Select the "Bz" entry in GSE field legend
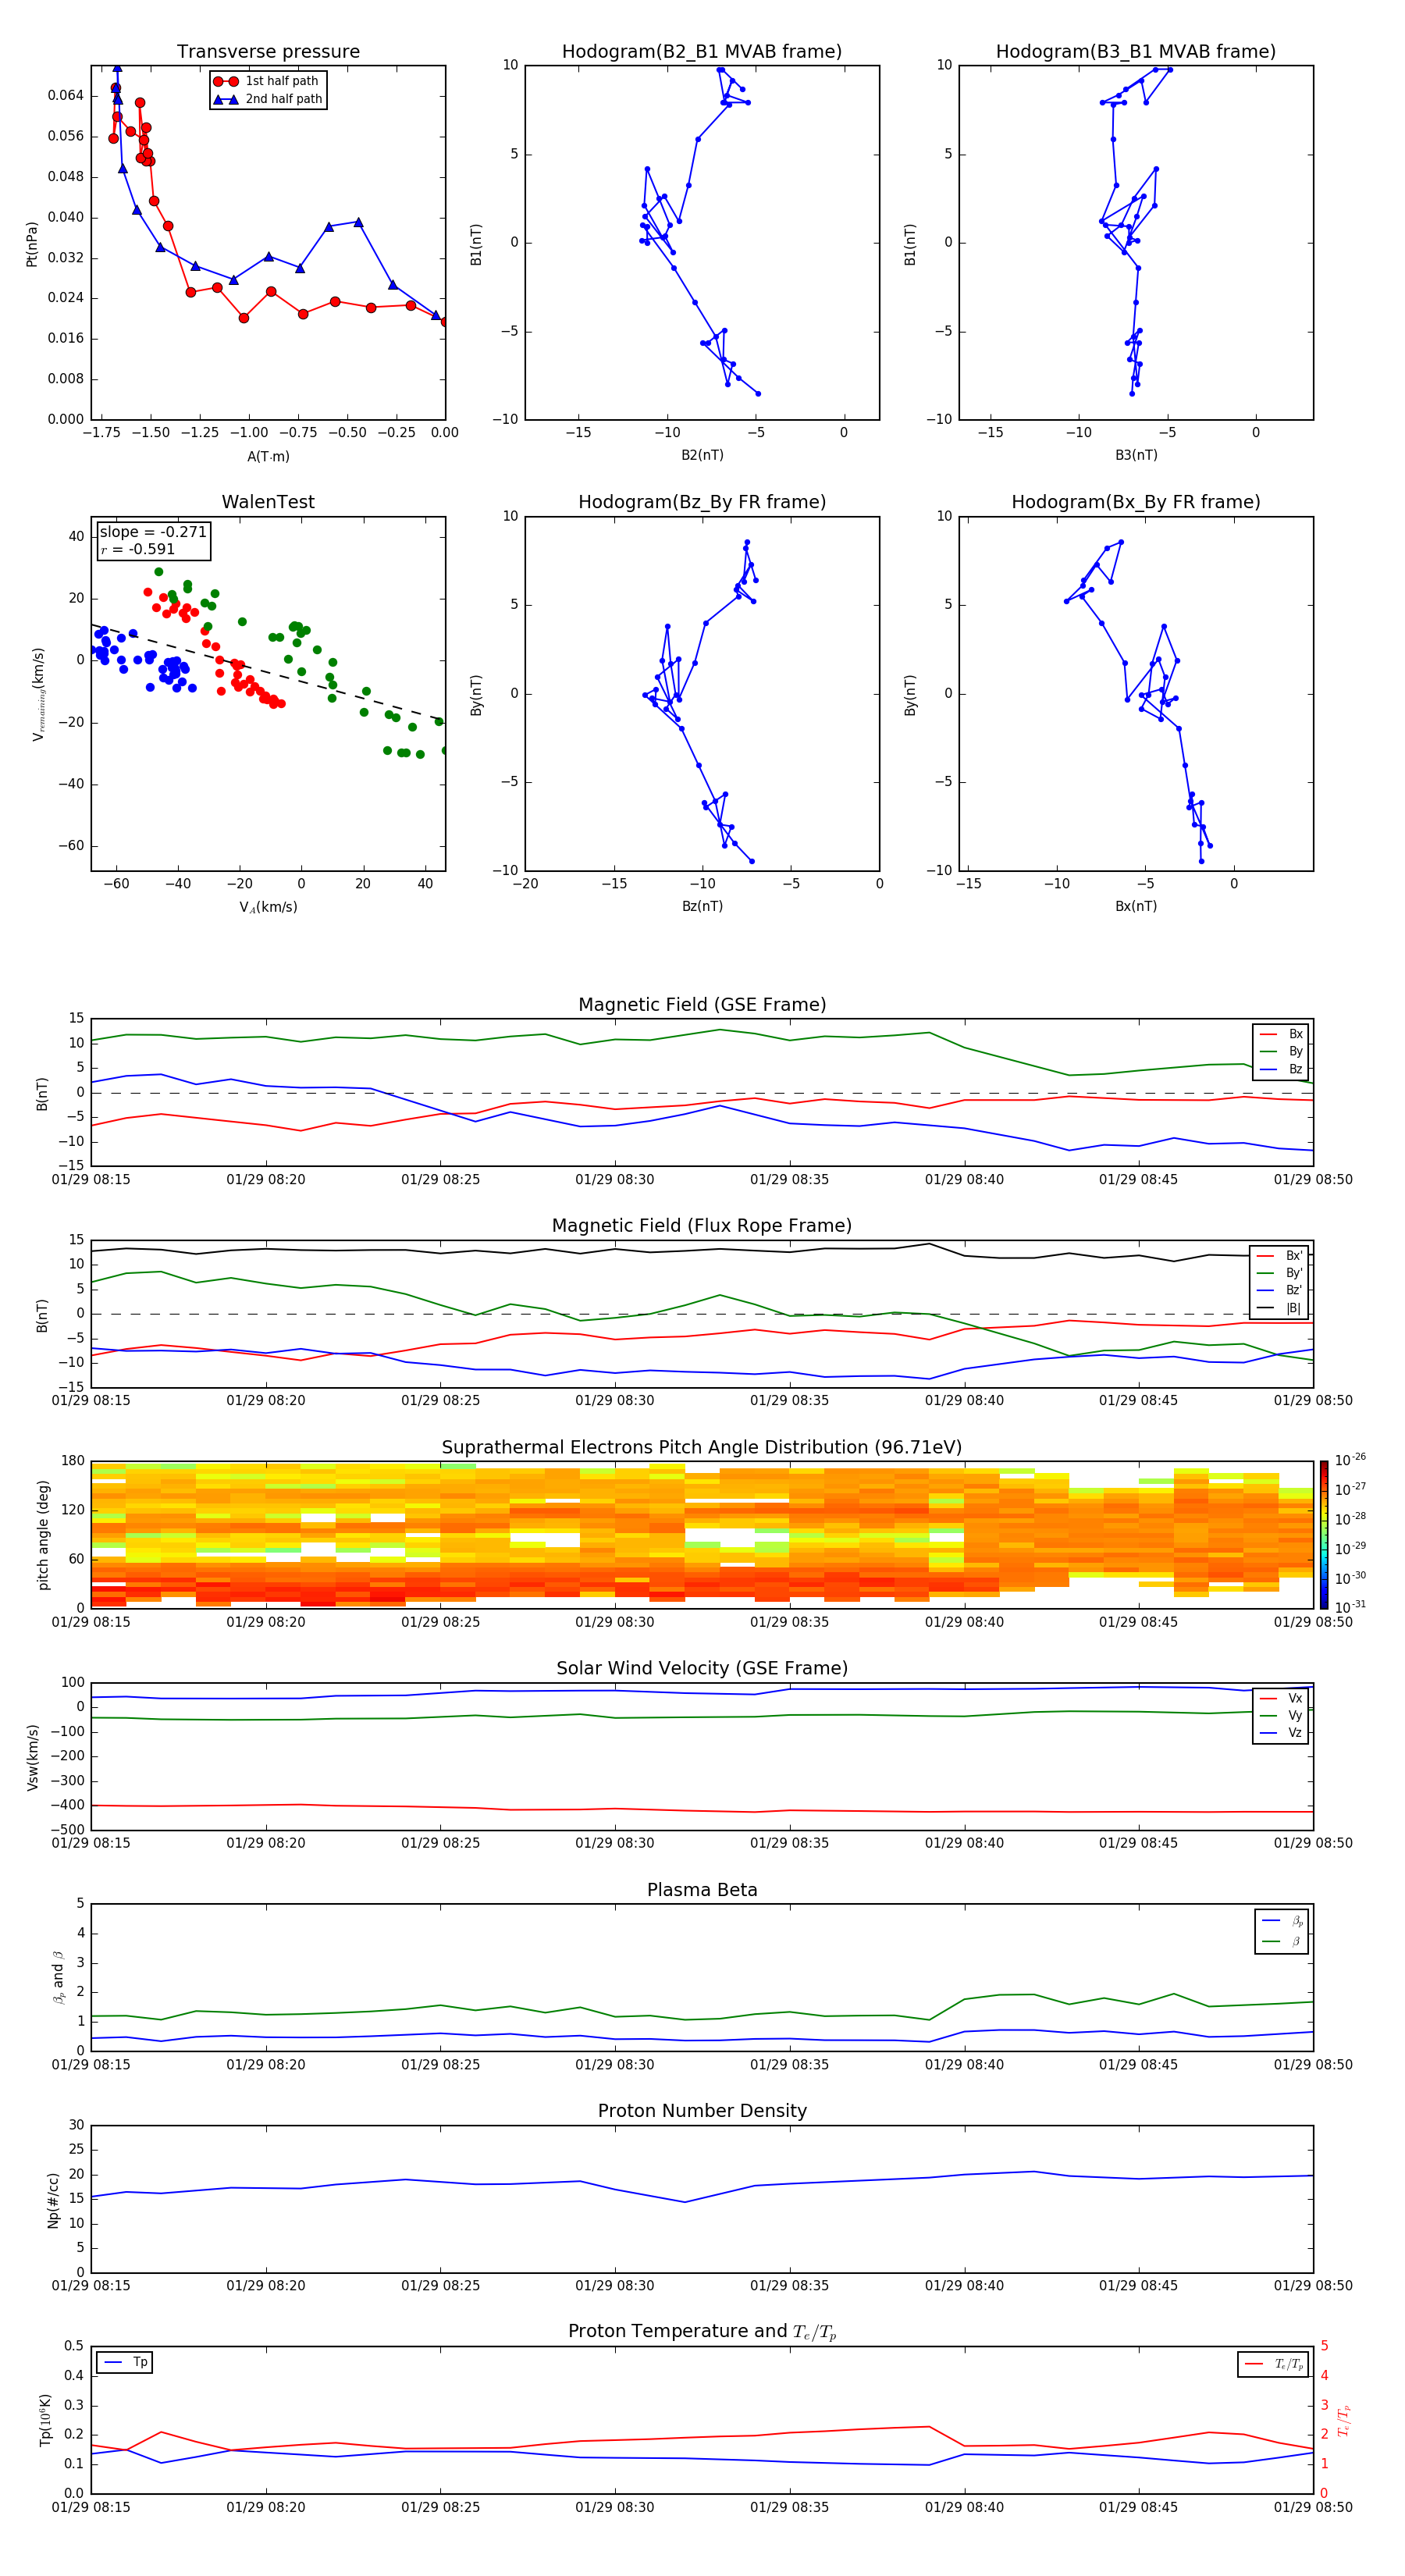 click(x=1281, y=1069)
